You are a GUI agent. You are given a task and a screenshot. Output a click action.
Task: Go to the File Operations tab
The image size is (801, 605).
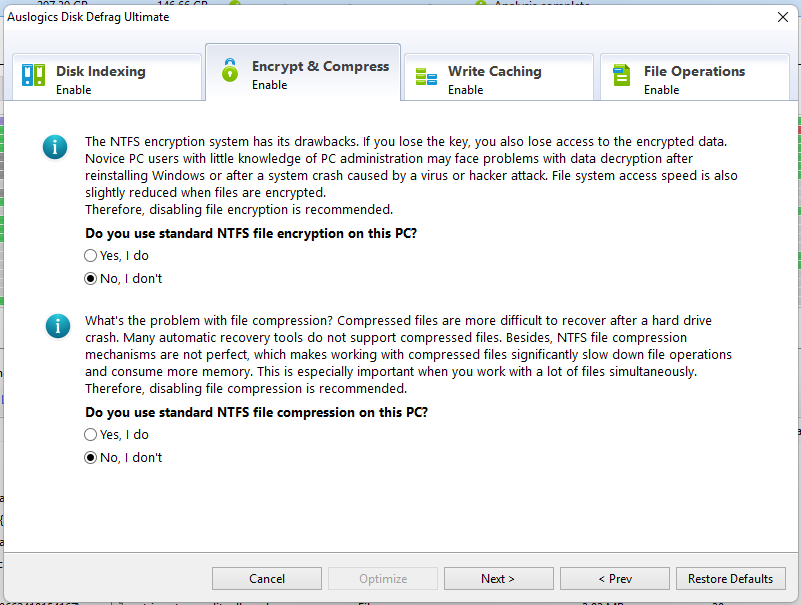coord(695,79)
